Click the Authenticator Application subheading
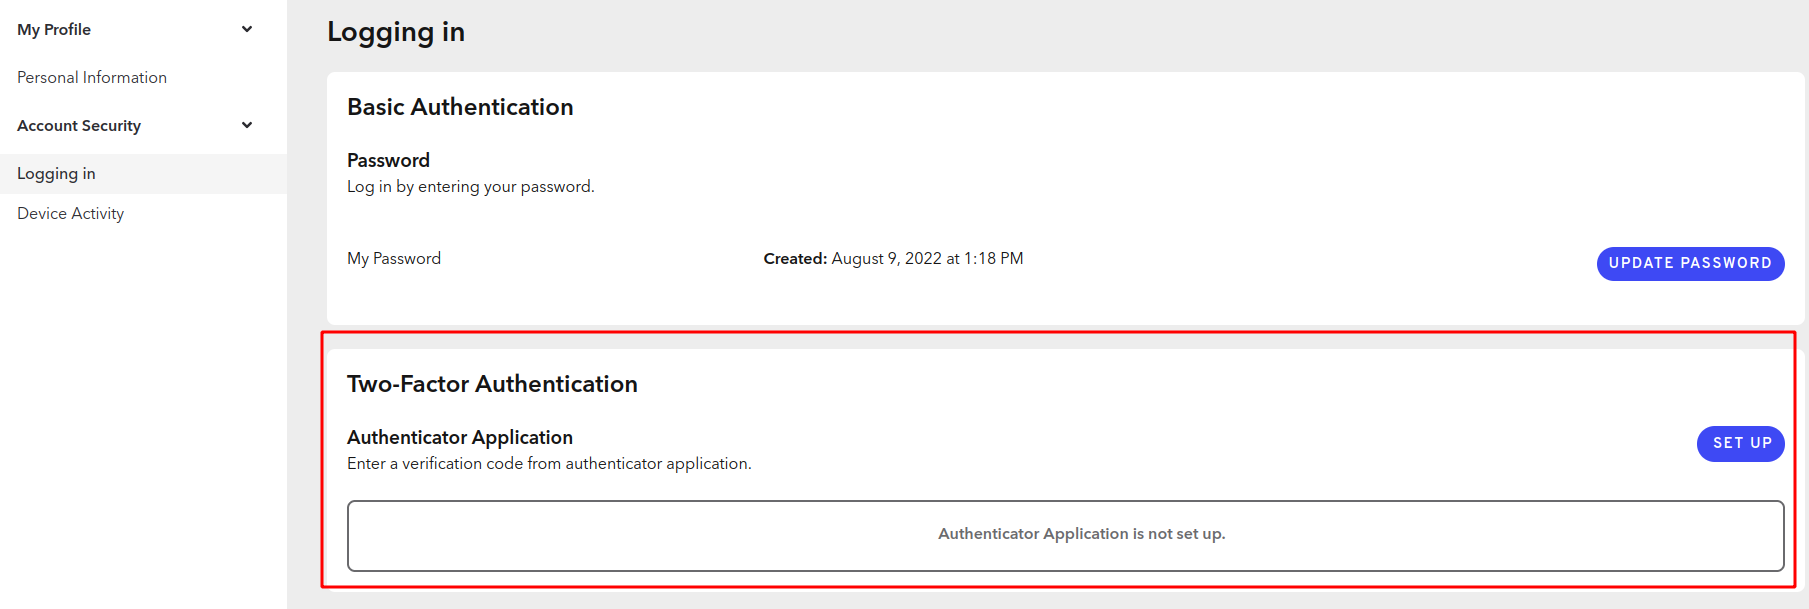The width and height of the screenshot is (1809, 609). [460, 437]
